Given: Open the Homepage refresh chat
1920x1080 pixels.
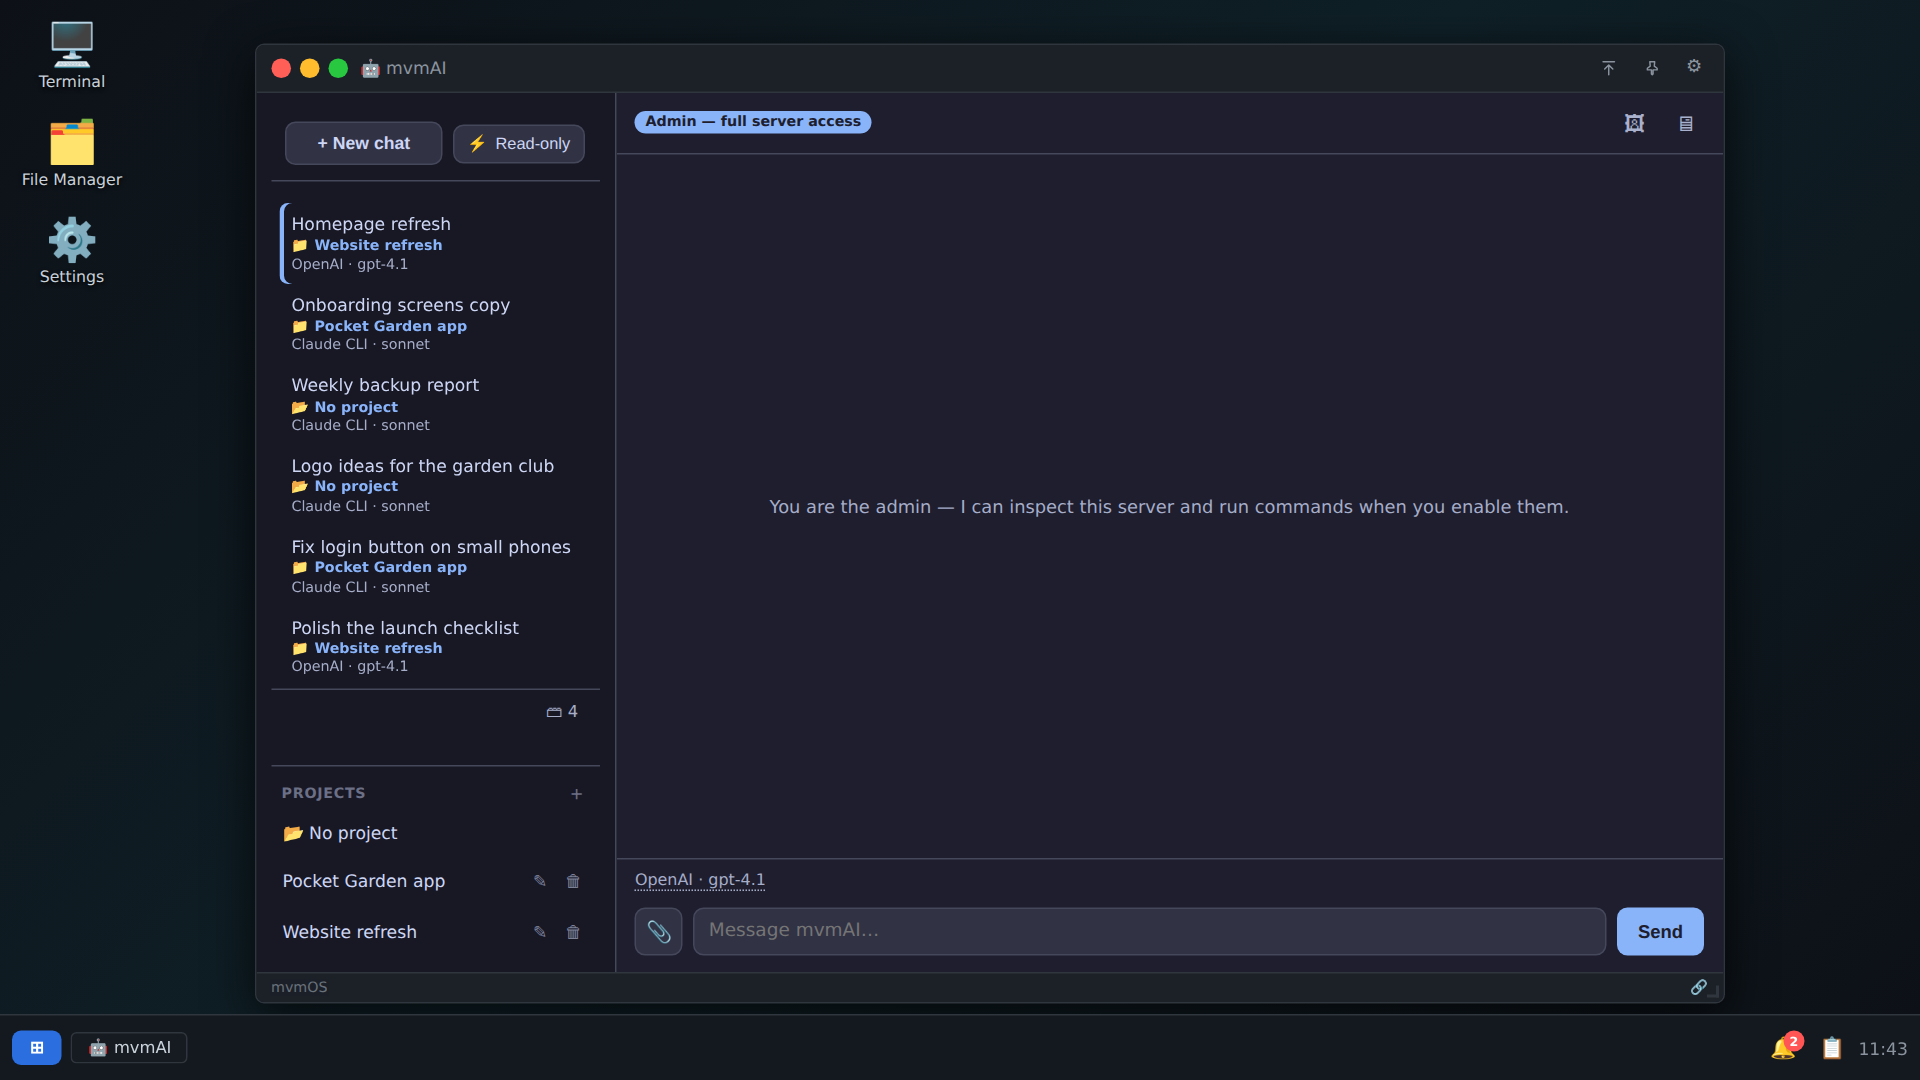Looking at the screenshot, I should 437,243.
